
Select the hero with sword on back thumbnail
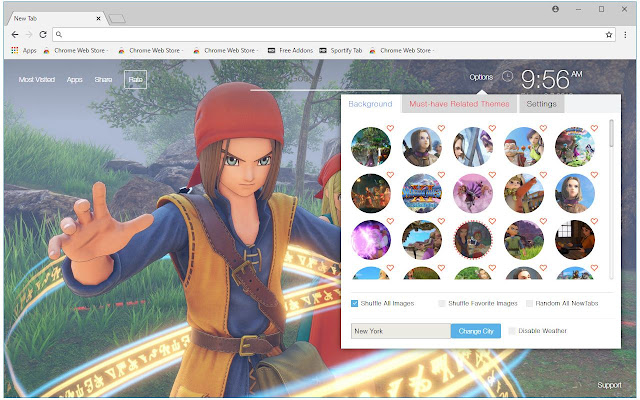point(422,147)
